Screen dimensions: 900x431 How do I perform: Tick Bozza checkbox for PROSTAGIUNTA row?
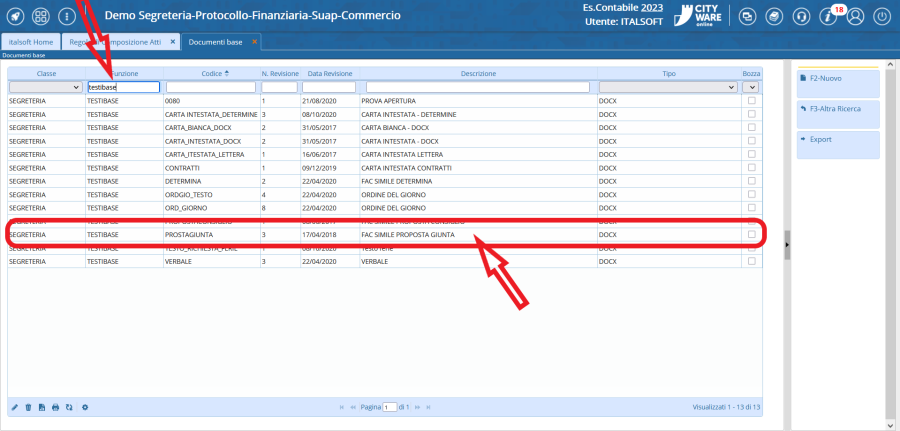click(x=752, y=234)
